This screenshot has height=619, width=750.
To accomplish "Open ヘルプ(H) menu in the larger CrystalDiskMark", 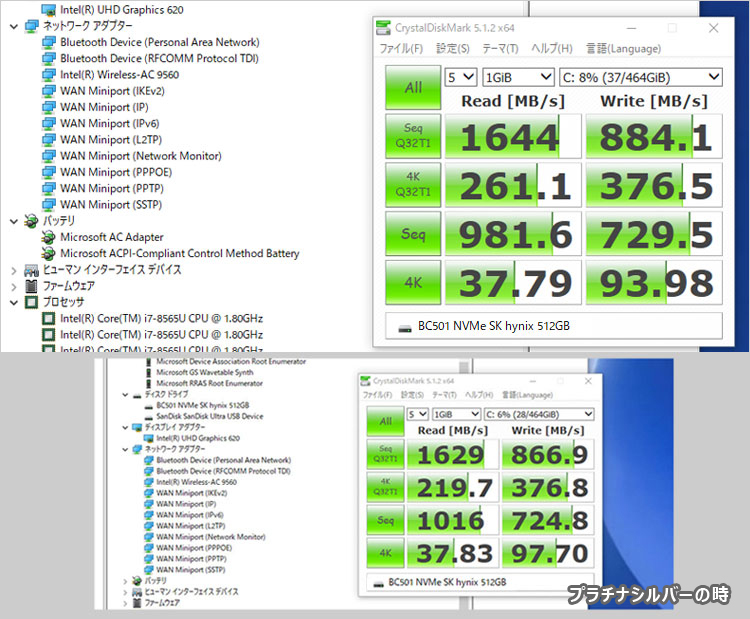I will click(x=551, y=48).
